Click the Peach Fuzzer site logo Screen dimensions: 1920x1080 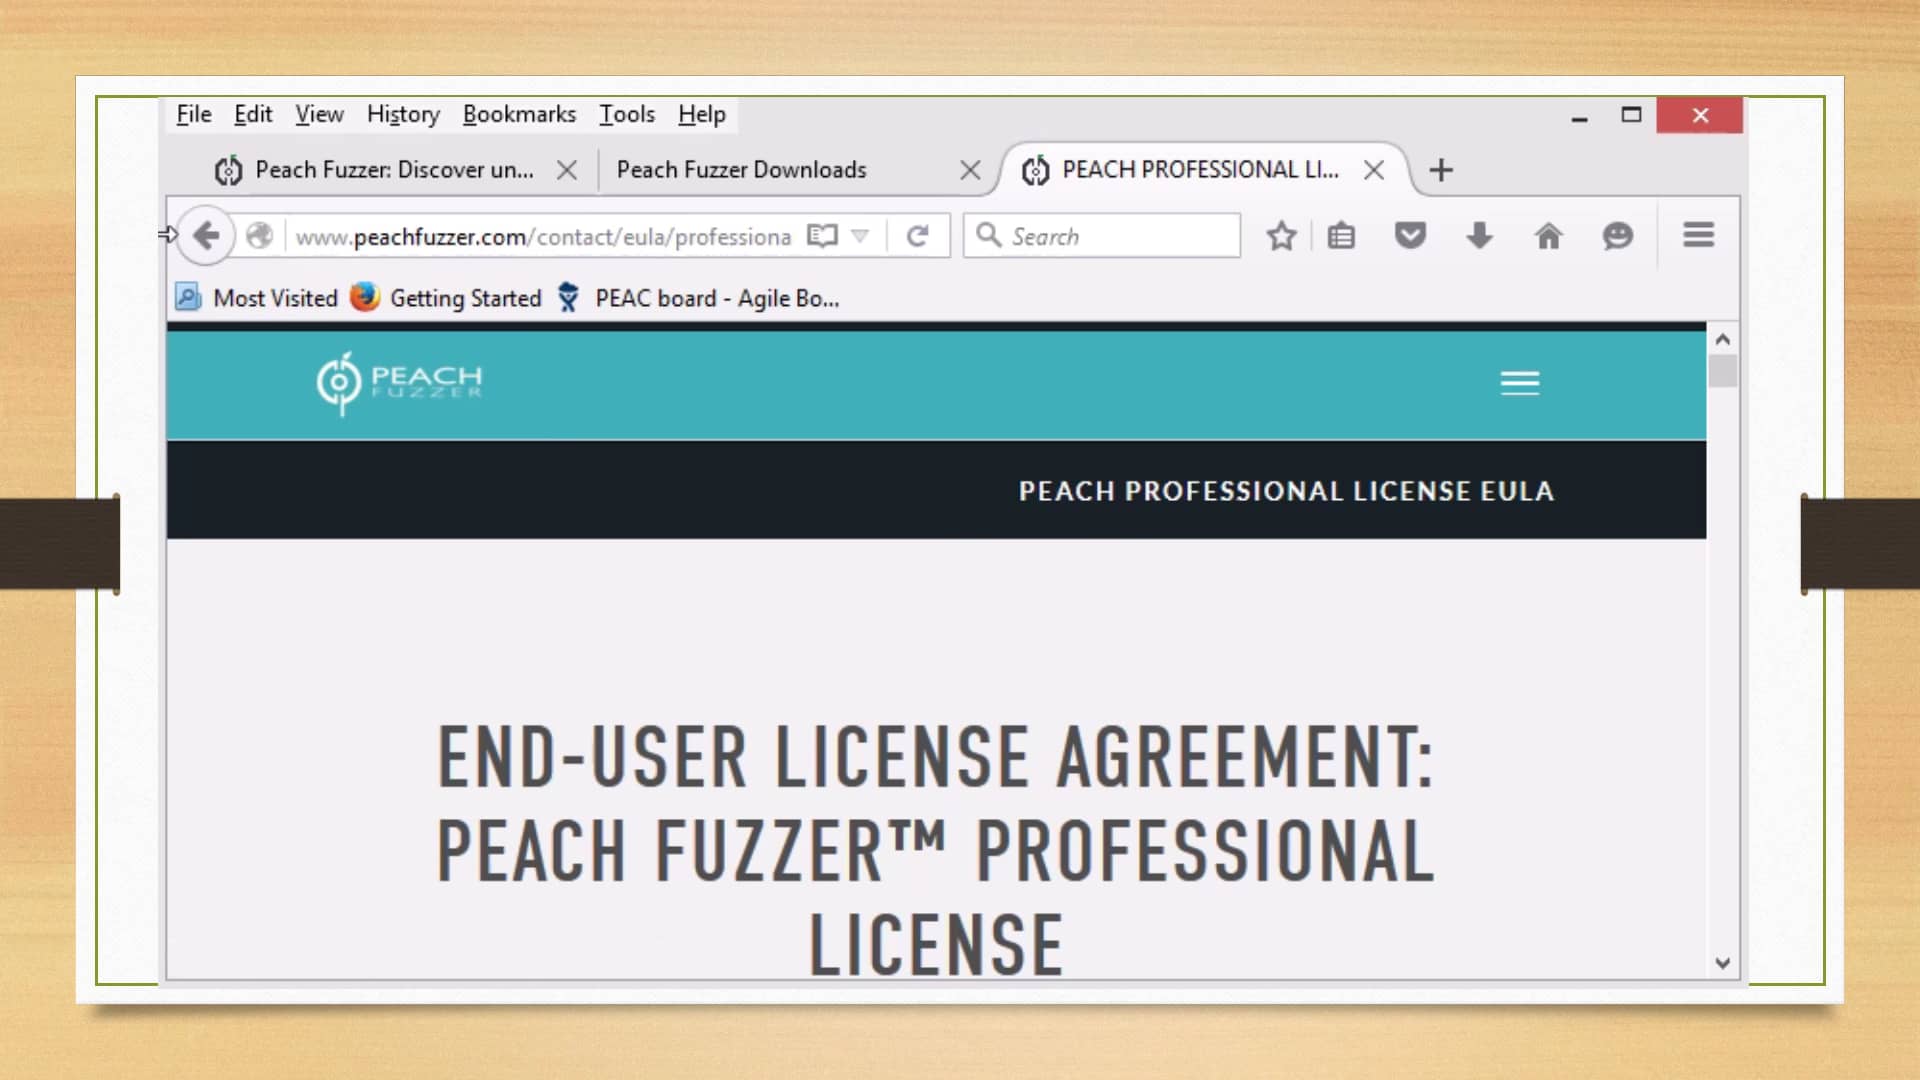click(398, 383)
